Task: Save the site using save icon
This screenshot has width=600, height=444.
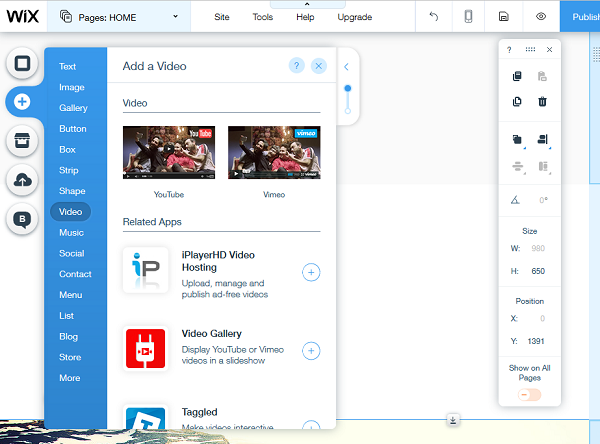Action: (504, 16)
